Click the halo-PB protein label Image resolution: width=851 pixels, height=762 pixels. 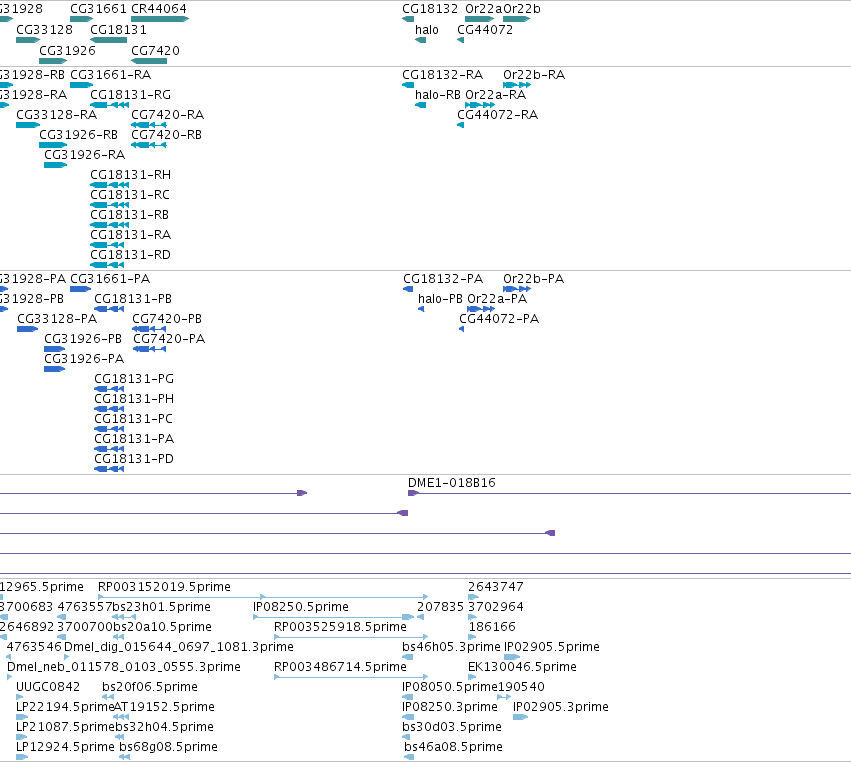440,299
